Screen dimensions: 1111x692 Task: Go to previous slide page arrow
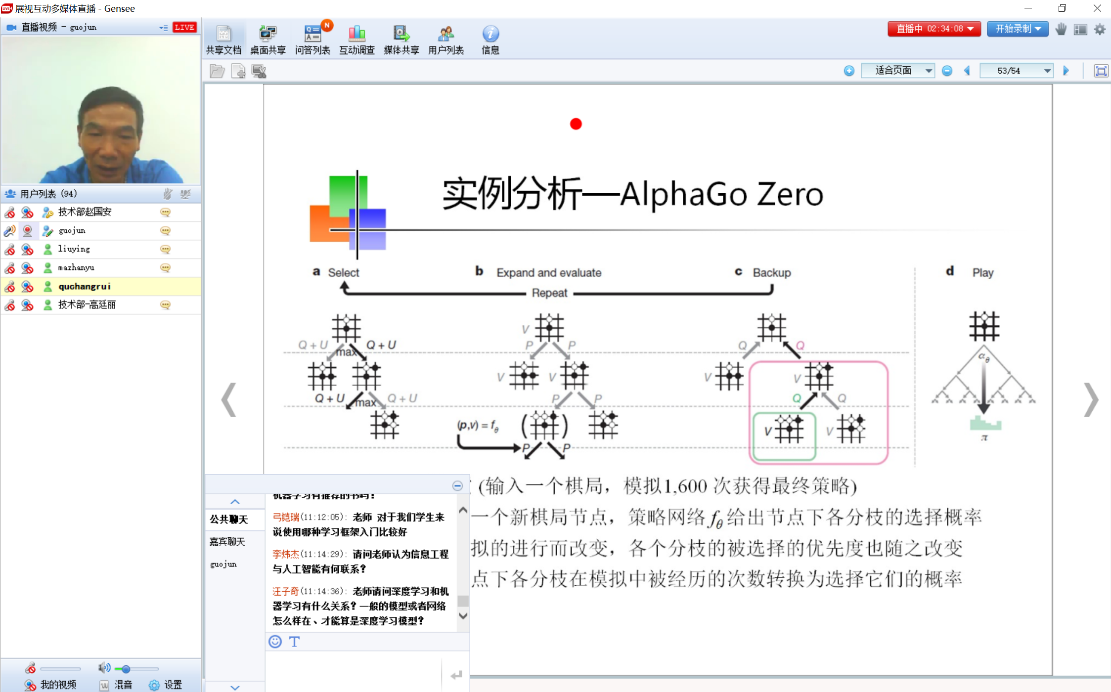tap(966, 71)
